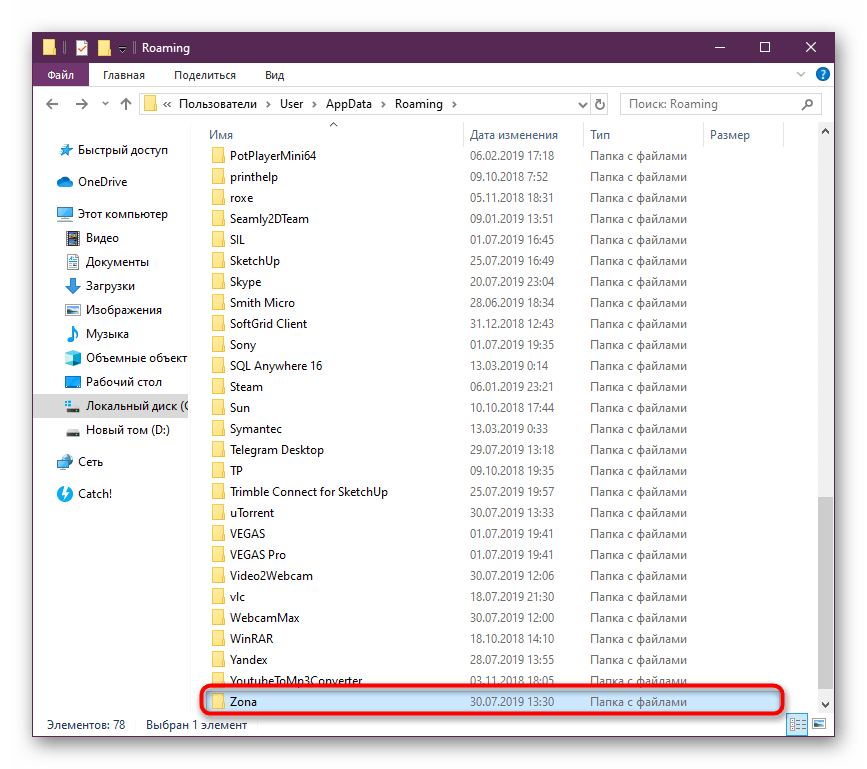Click the Telegram Desktop folder icon
Image resolution: width=867 pixels, height=769 pixels.
click(218, 449)
